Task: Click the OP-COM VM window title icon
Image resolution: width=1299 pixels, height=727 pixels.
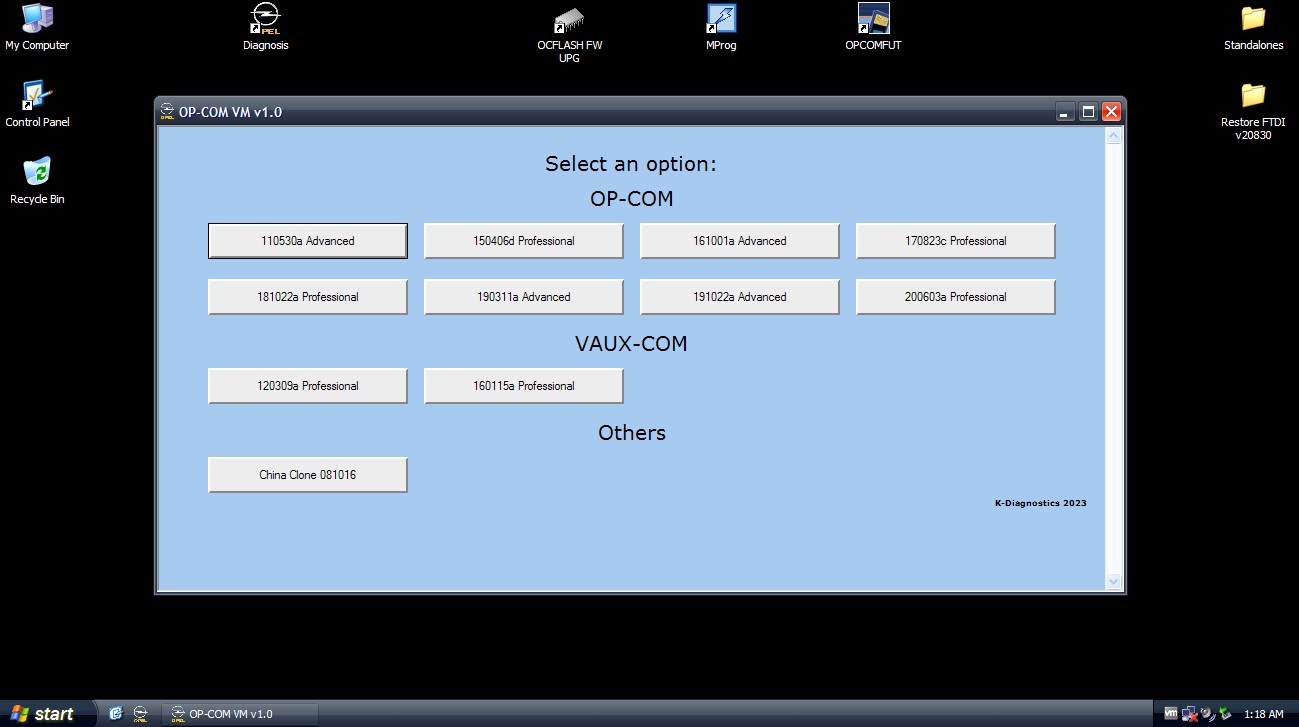Action: click(x=168, y=112)
